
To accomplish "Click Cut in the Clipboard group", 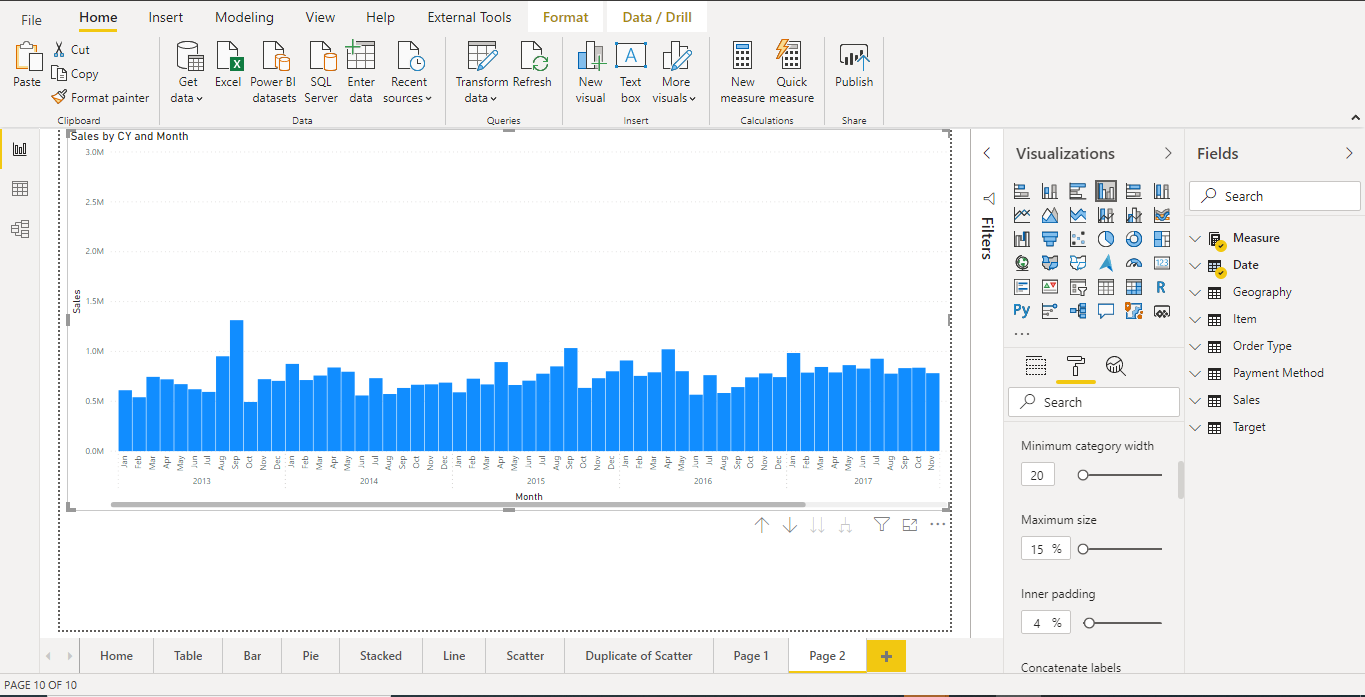I will [71, 49].
